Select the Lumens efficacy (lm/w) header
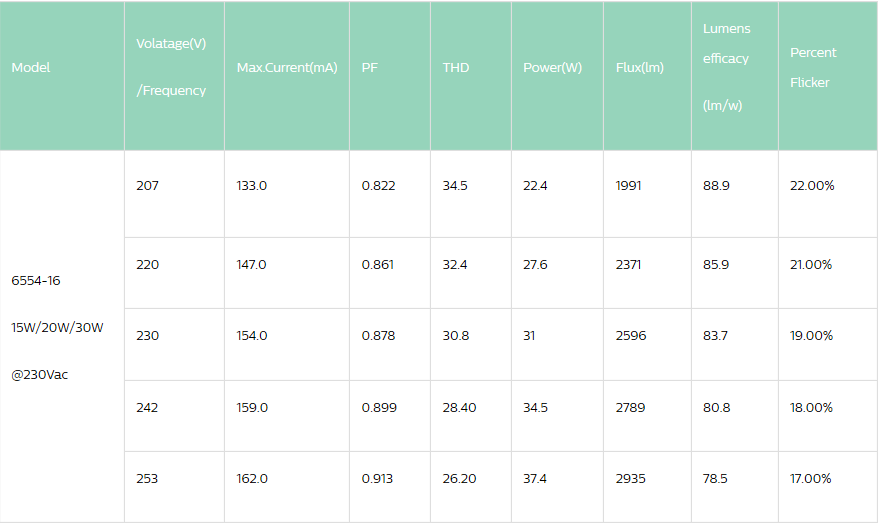Image resolution: width=878 pixels, height=524 pixels. [x=735, y=76]
